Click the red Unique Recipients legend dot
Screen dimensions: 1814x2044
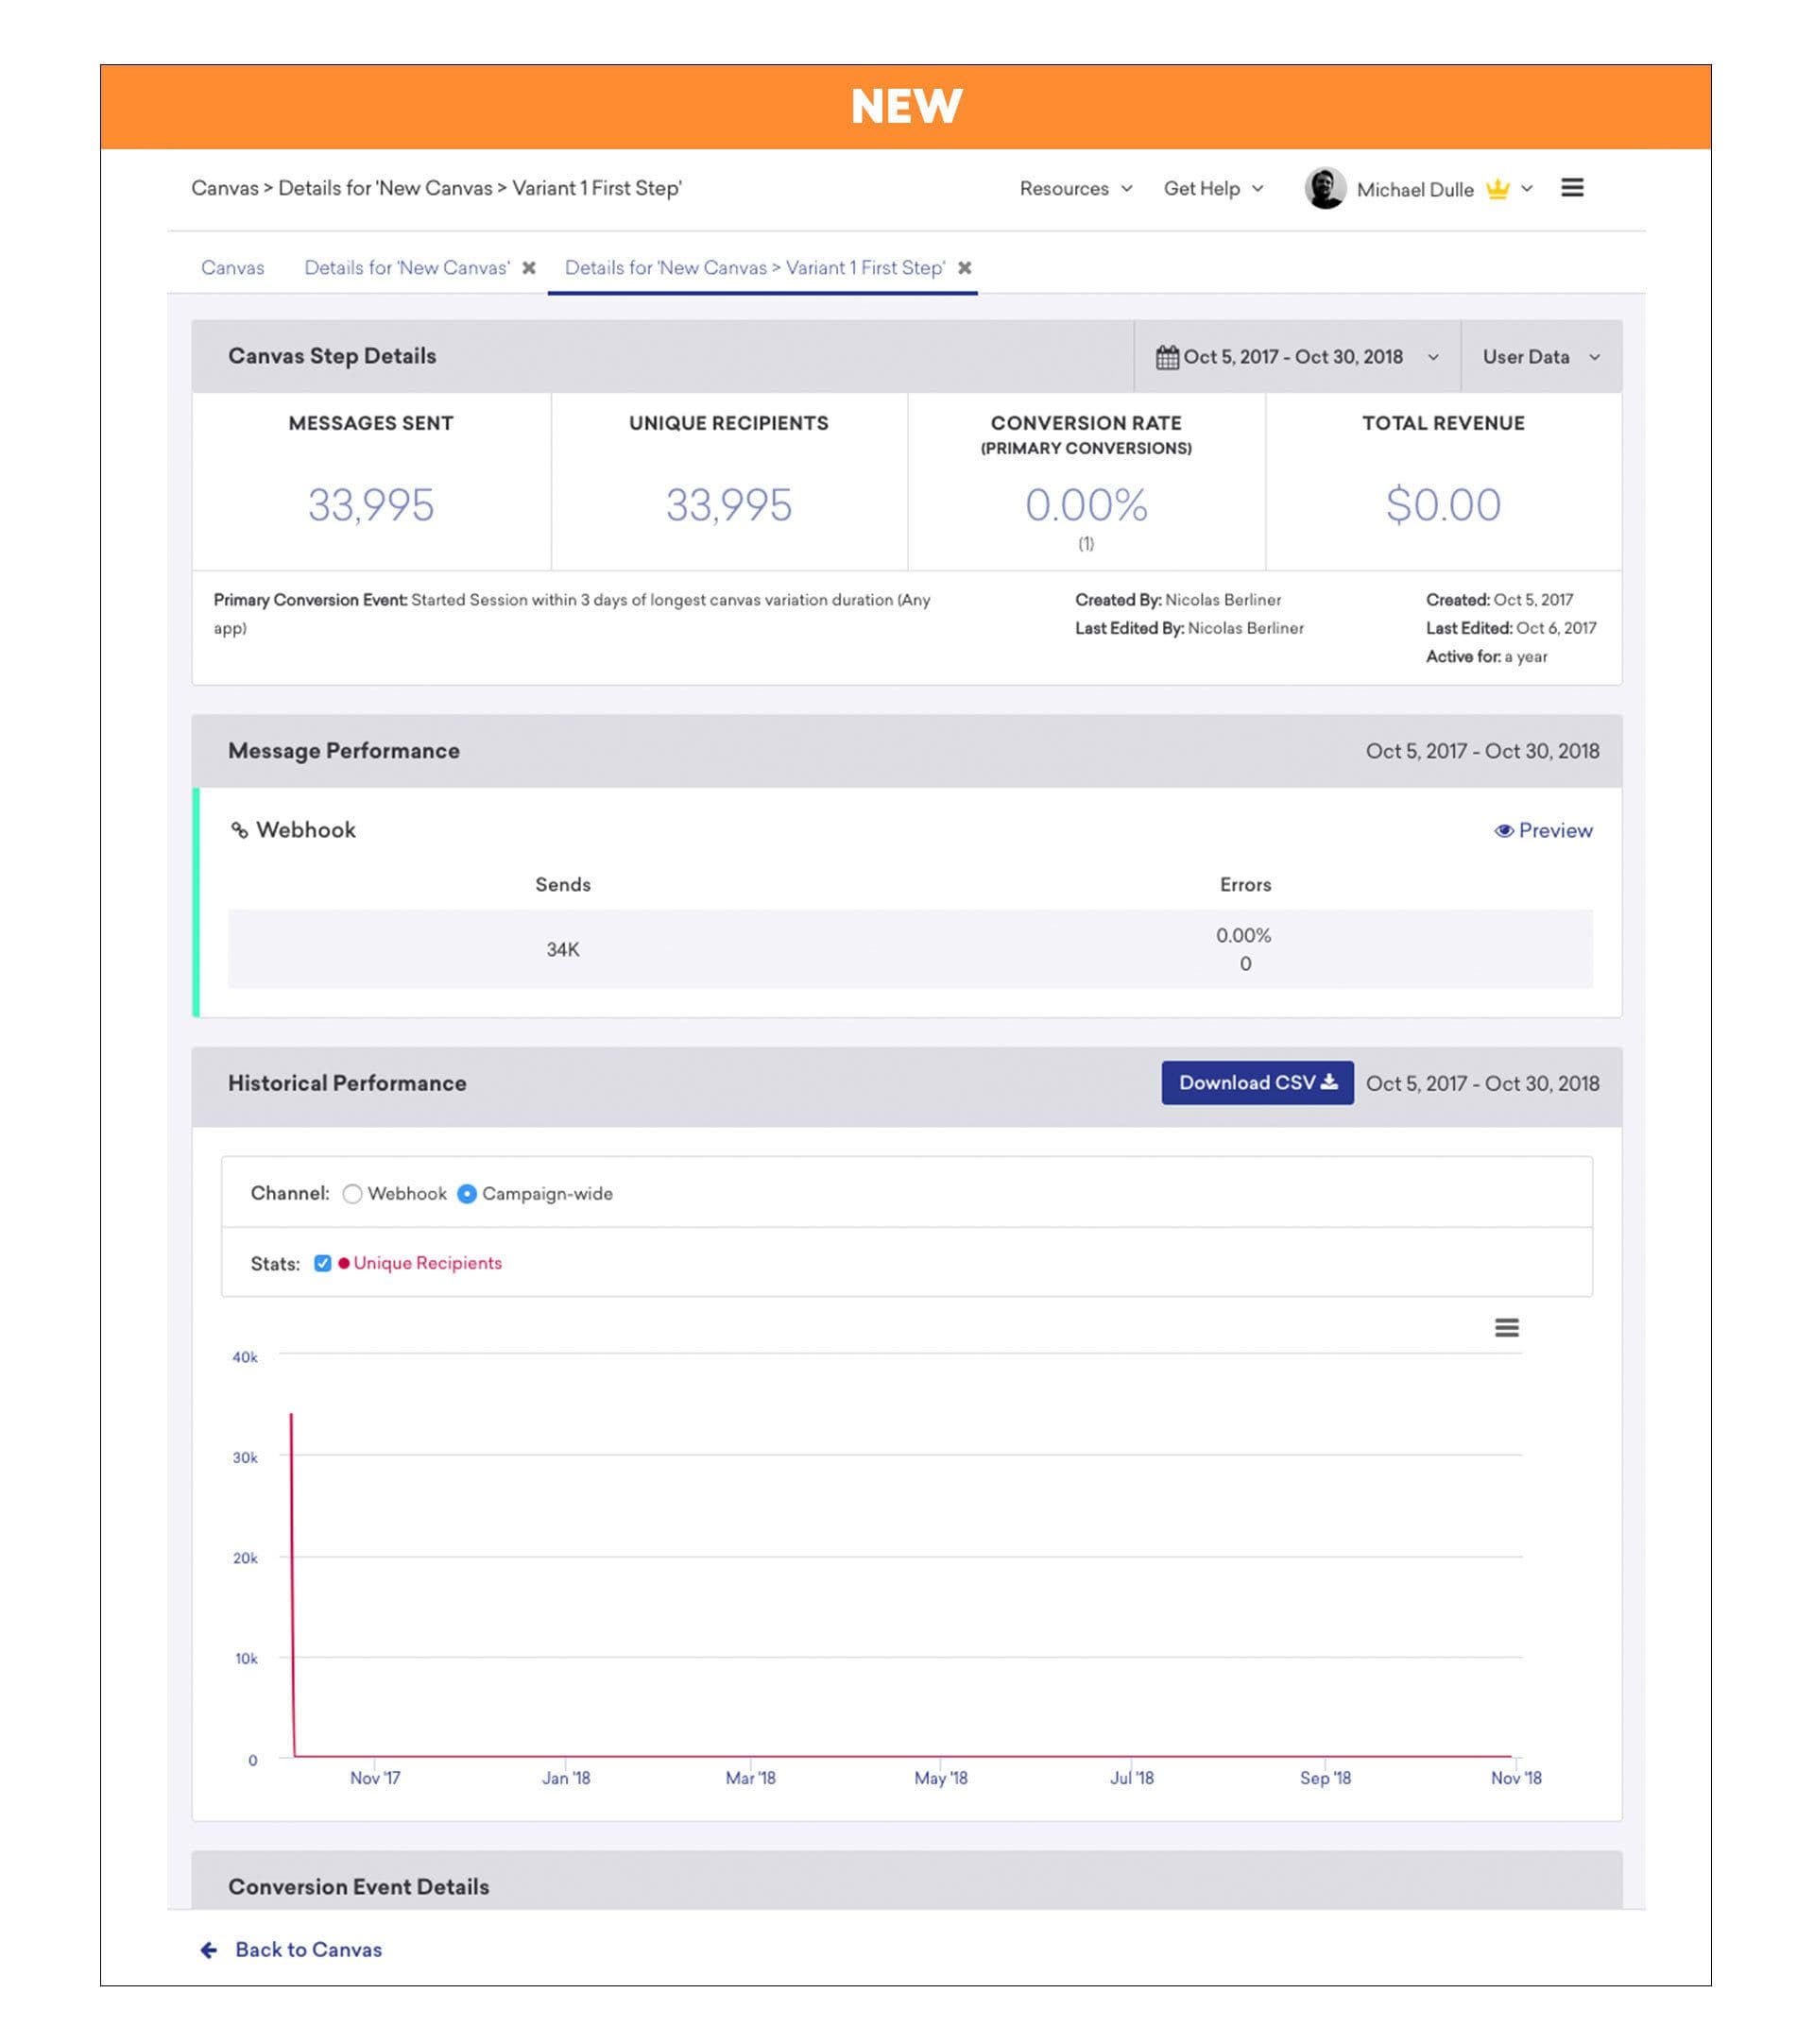pos(344,1263)
